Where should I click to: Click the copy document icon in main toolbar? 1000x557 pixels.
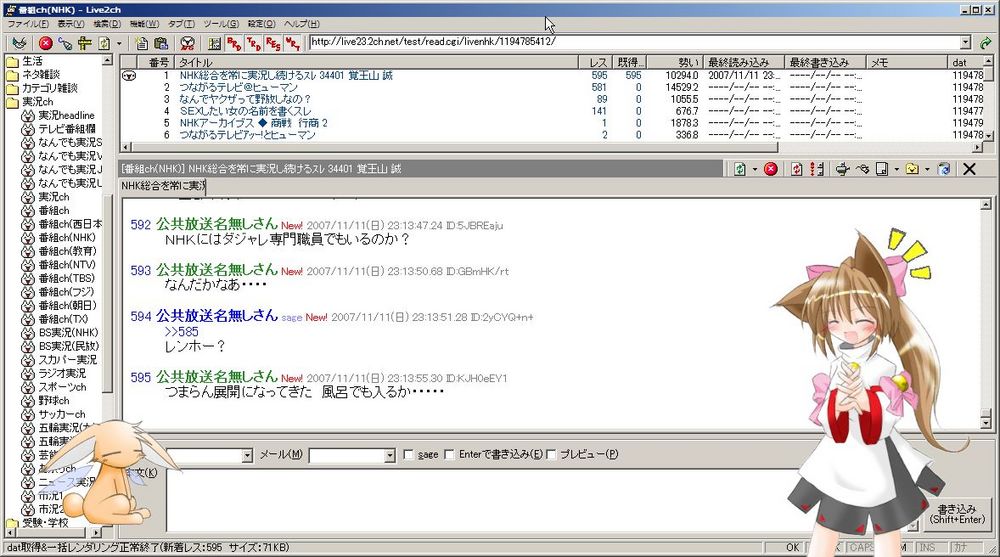(x=142, y=43)
